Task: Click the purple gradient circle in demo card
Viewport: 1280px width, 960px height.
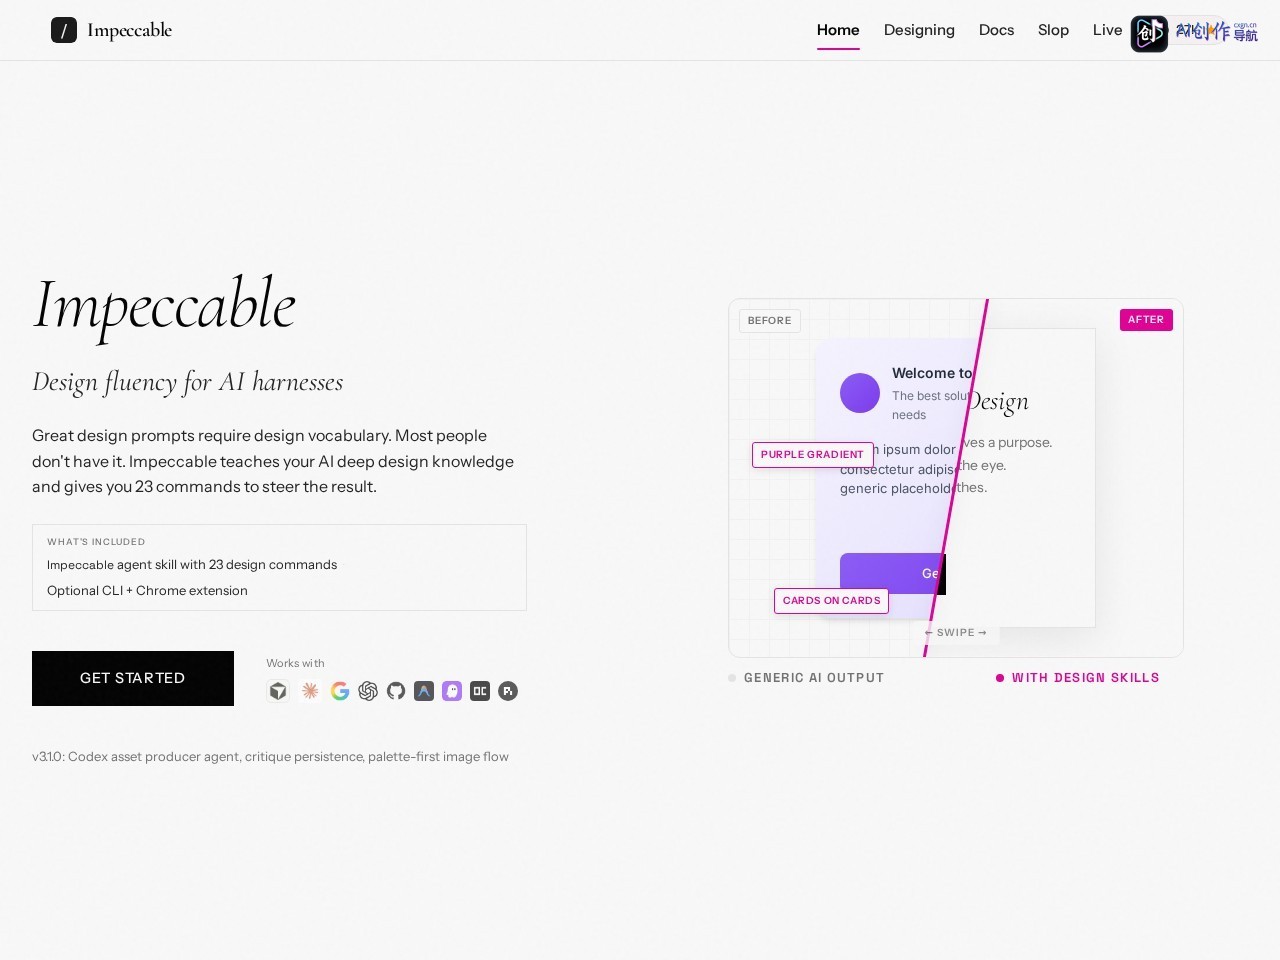Action: coord(860,393)
